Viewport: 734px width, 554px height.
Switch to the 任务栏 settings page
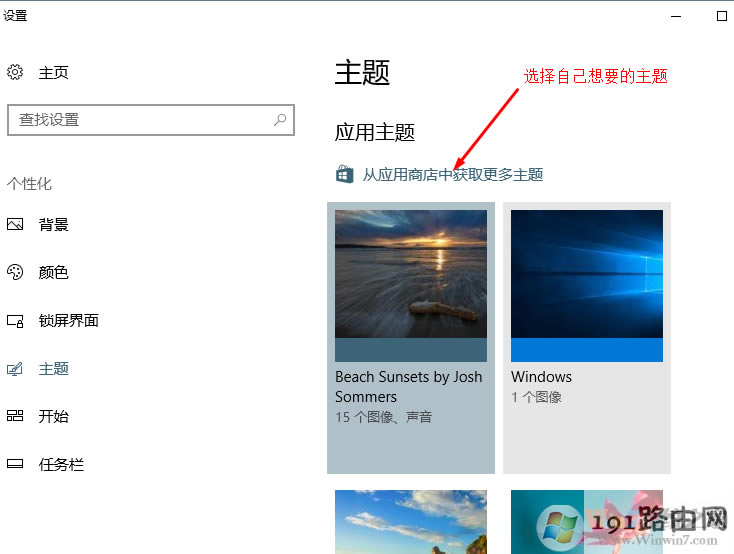point(61,465)
